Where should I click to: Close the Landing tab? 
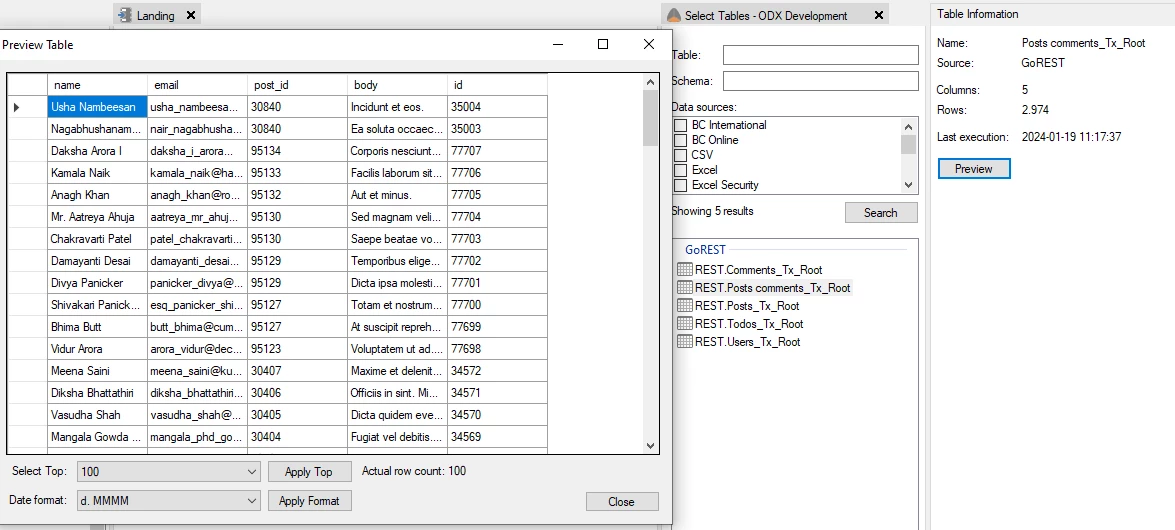(190, 15)
